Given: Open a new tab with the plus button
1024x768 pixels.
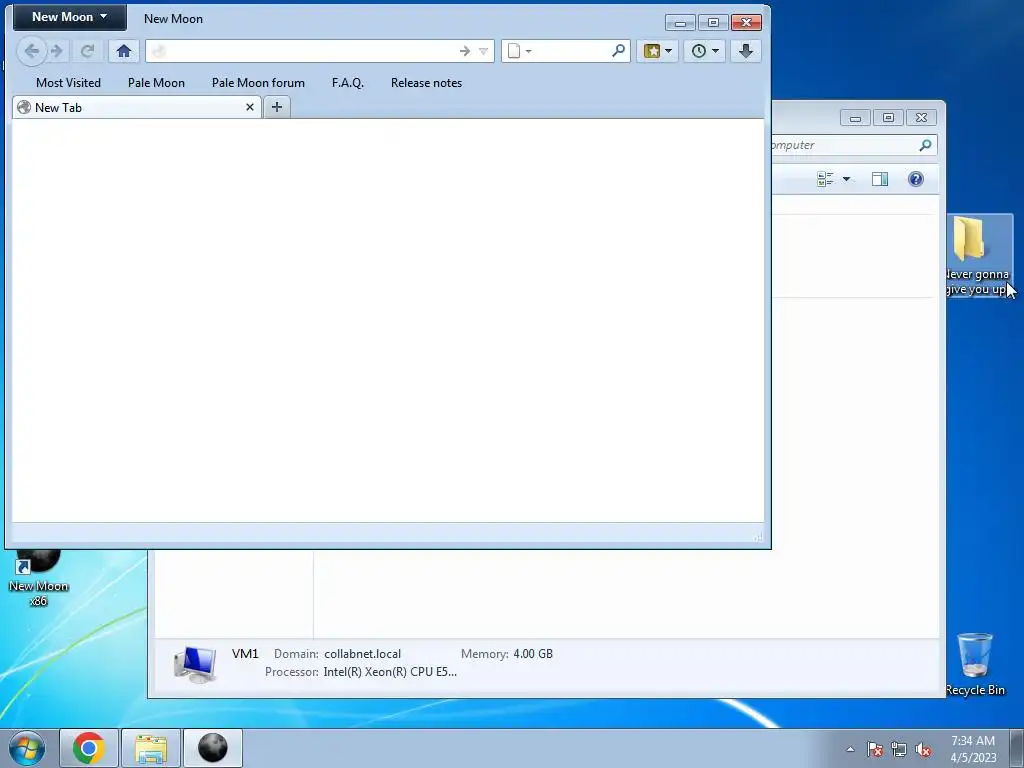Looking at the screenshot, I should (x=277, y=107).
